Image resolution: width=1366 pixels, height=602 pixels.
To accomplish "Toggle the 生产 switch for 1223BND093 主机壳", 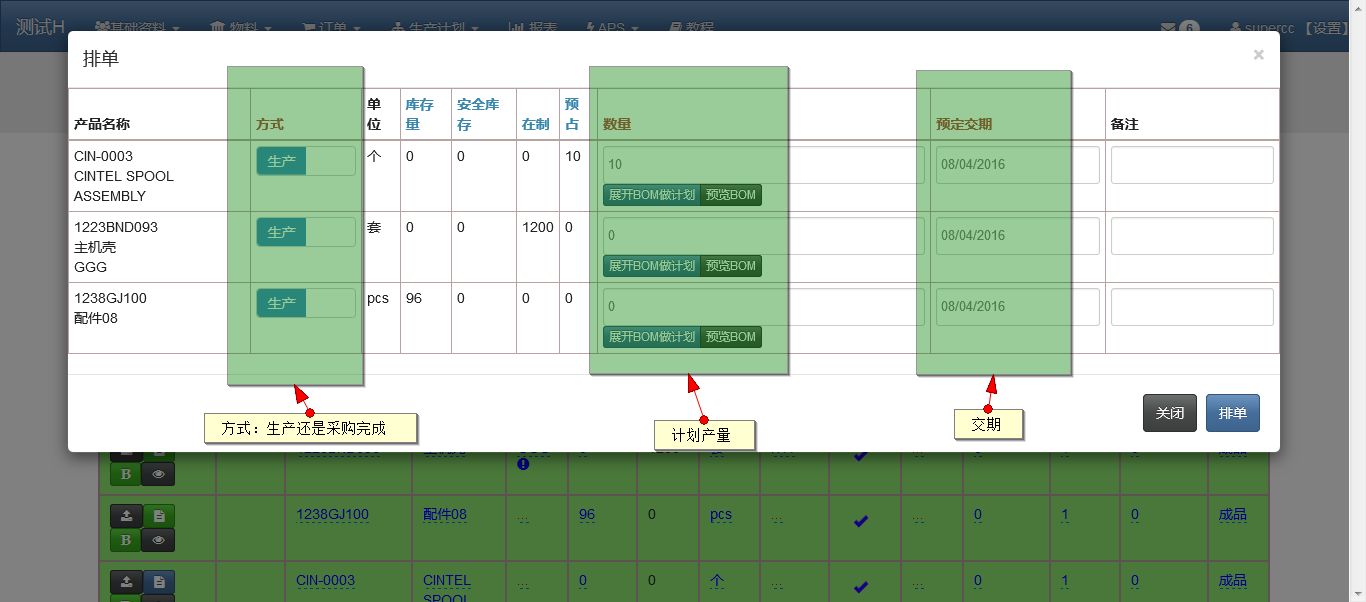I will 281,231.
